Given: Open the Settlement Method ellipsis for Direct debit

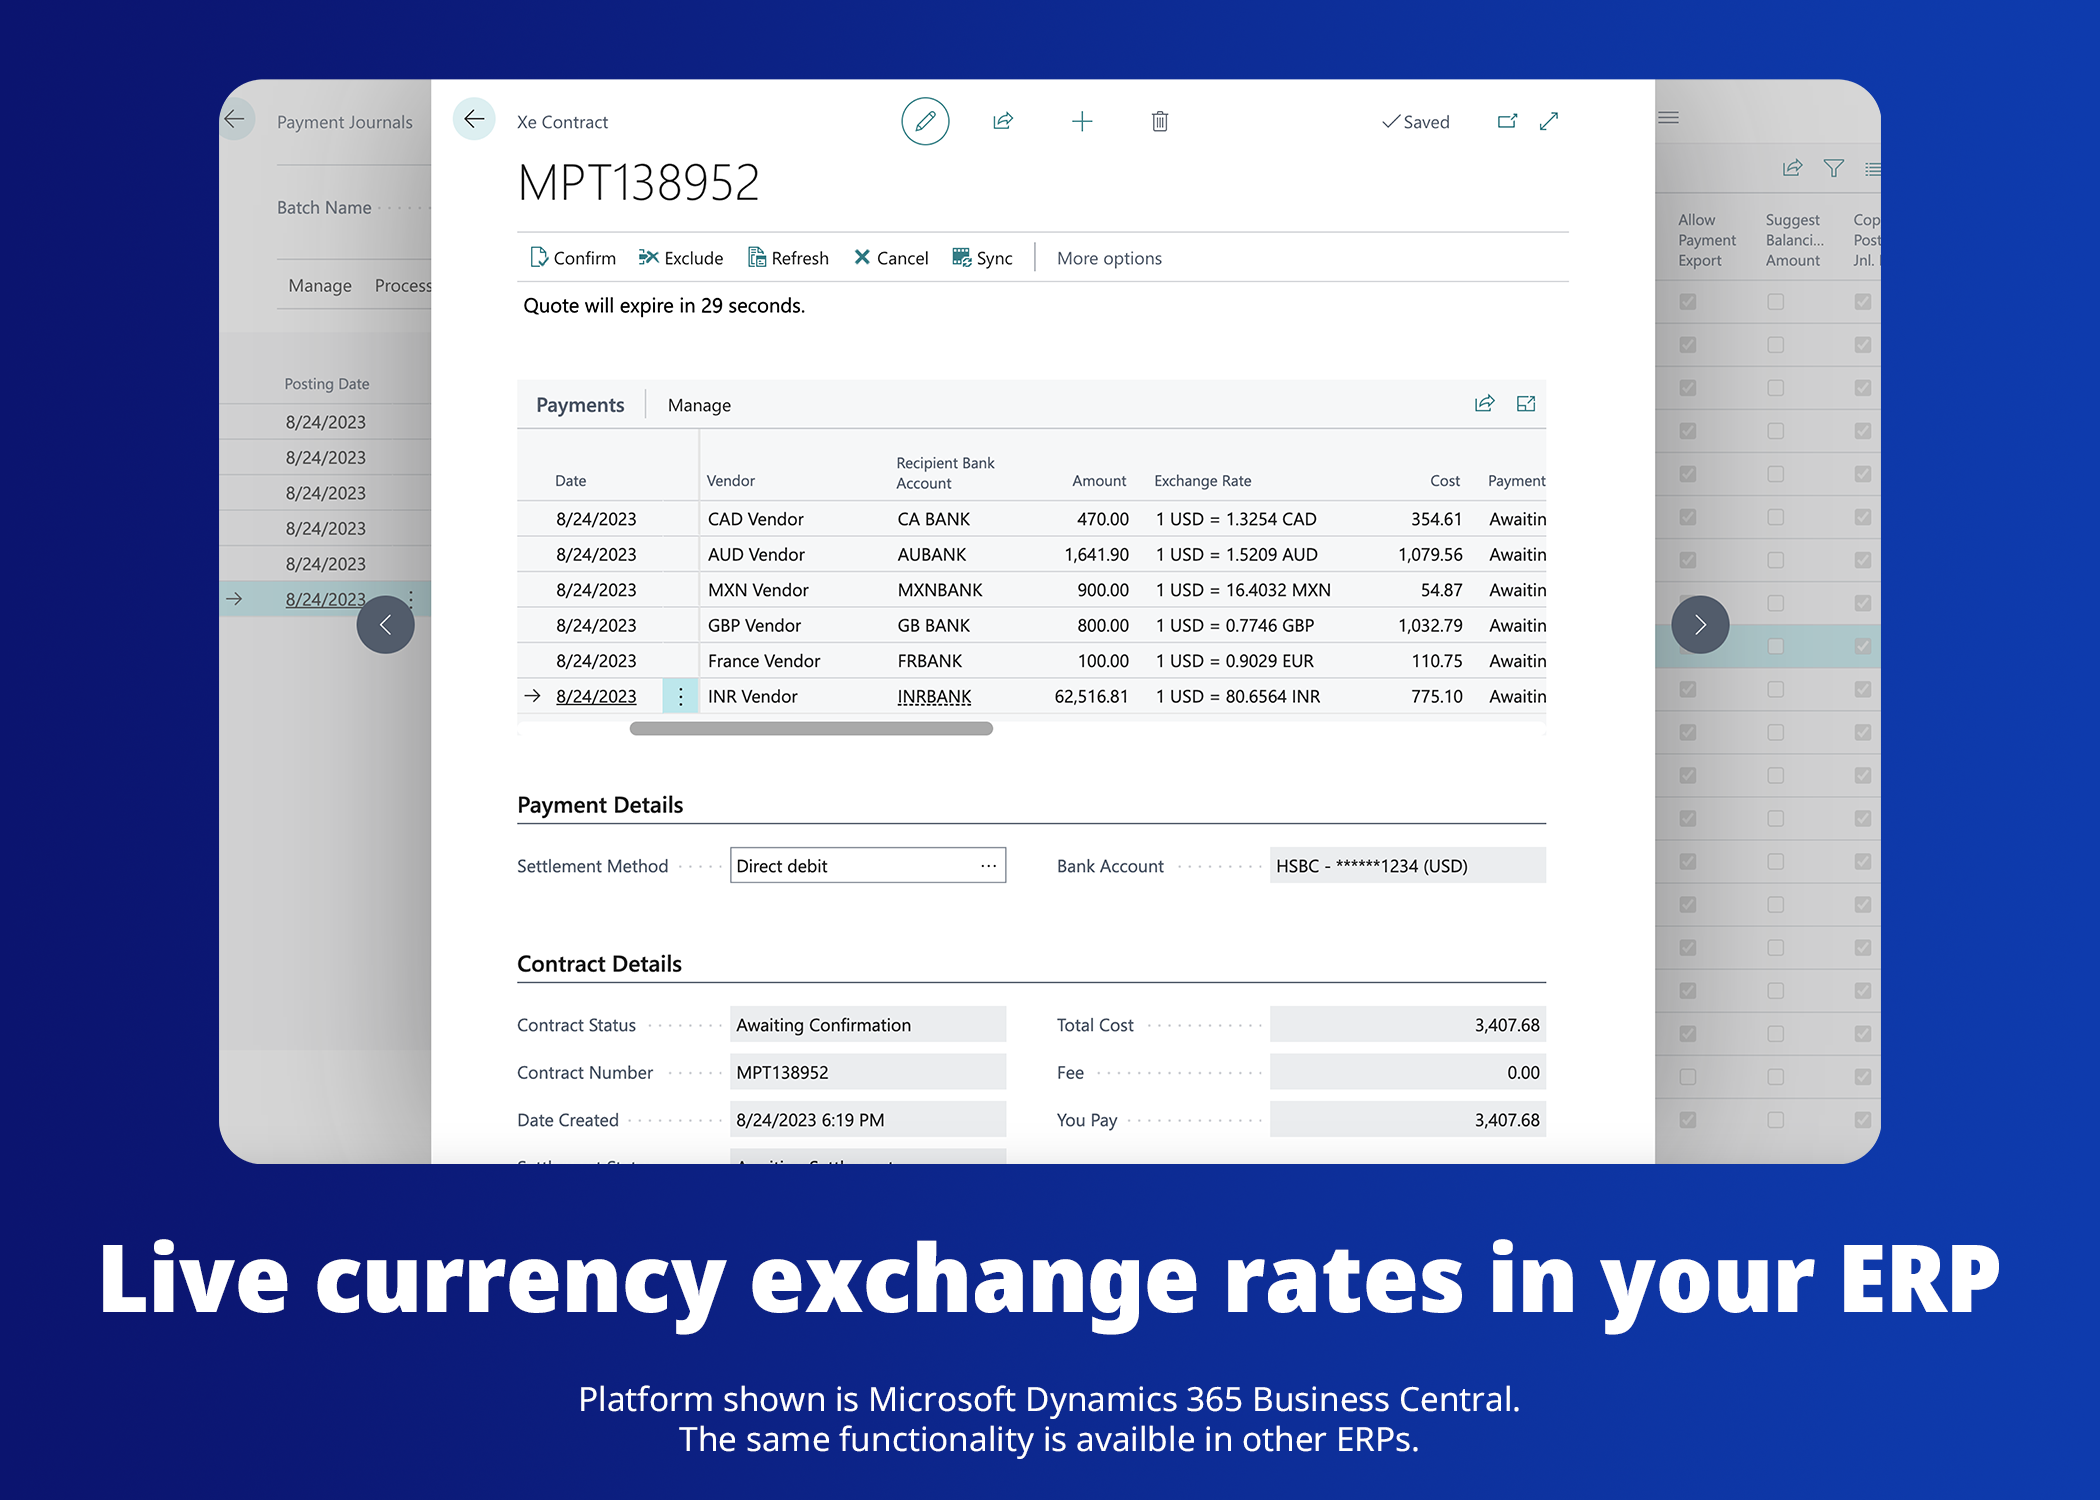Looking at the screenshot, I should click(x=987, y=865).
